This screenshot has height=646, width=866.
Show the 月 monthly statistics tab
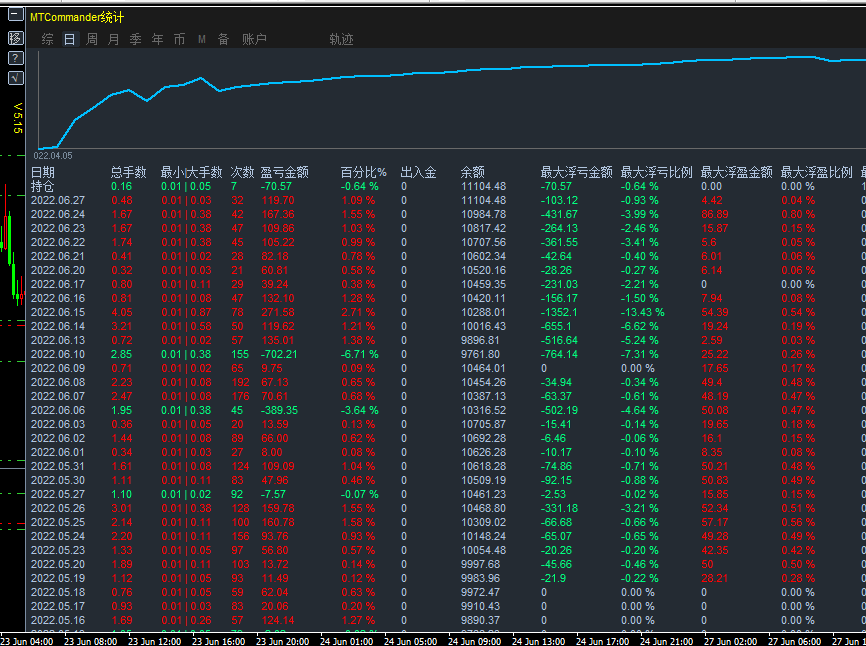[113, 40]
